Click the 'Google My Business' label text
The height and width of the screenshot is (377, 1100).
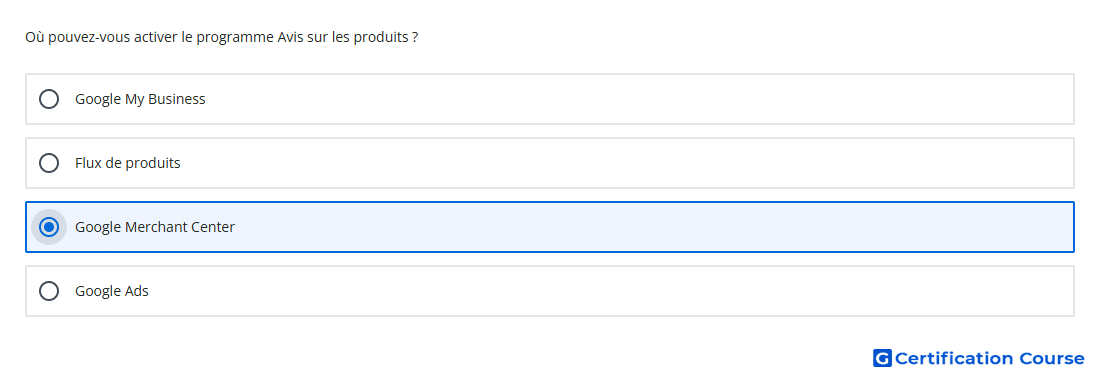pyautogui.click(x=140, y=99)
